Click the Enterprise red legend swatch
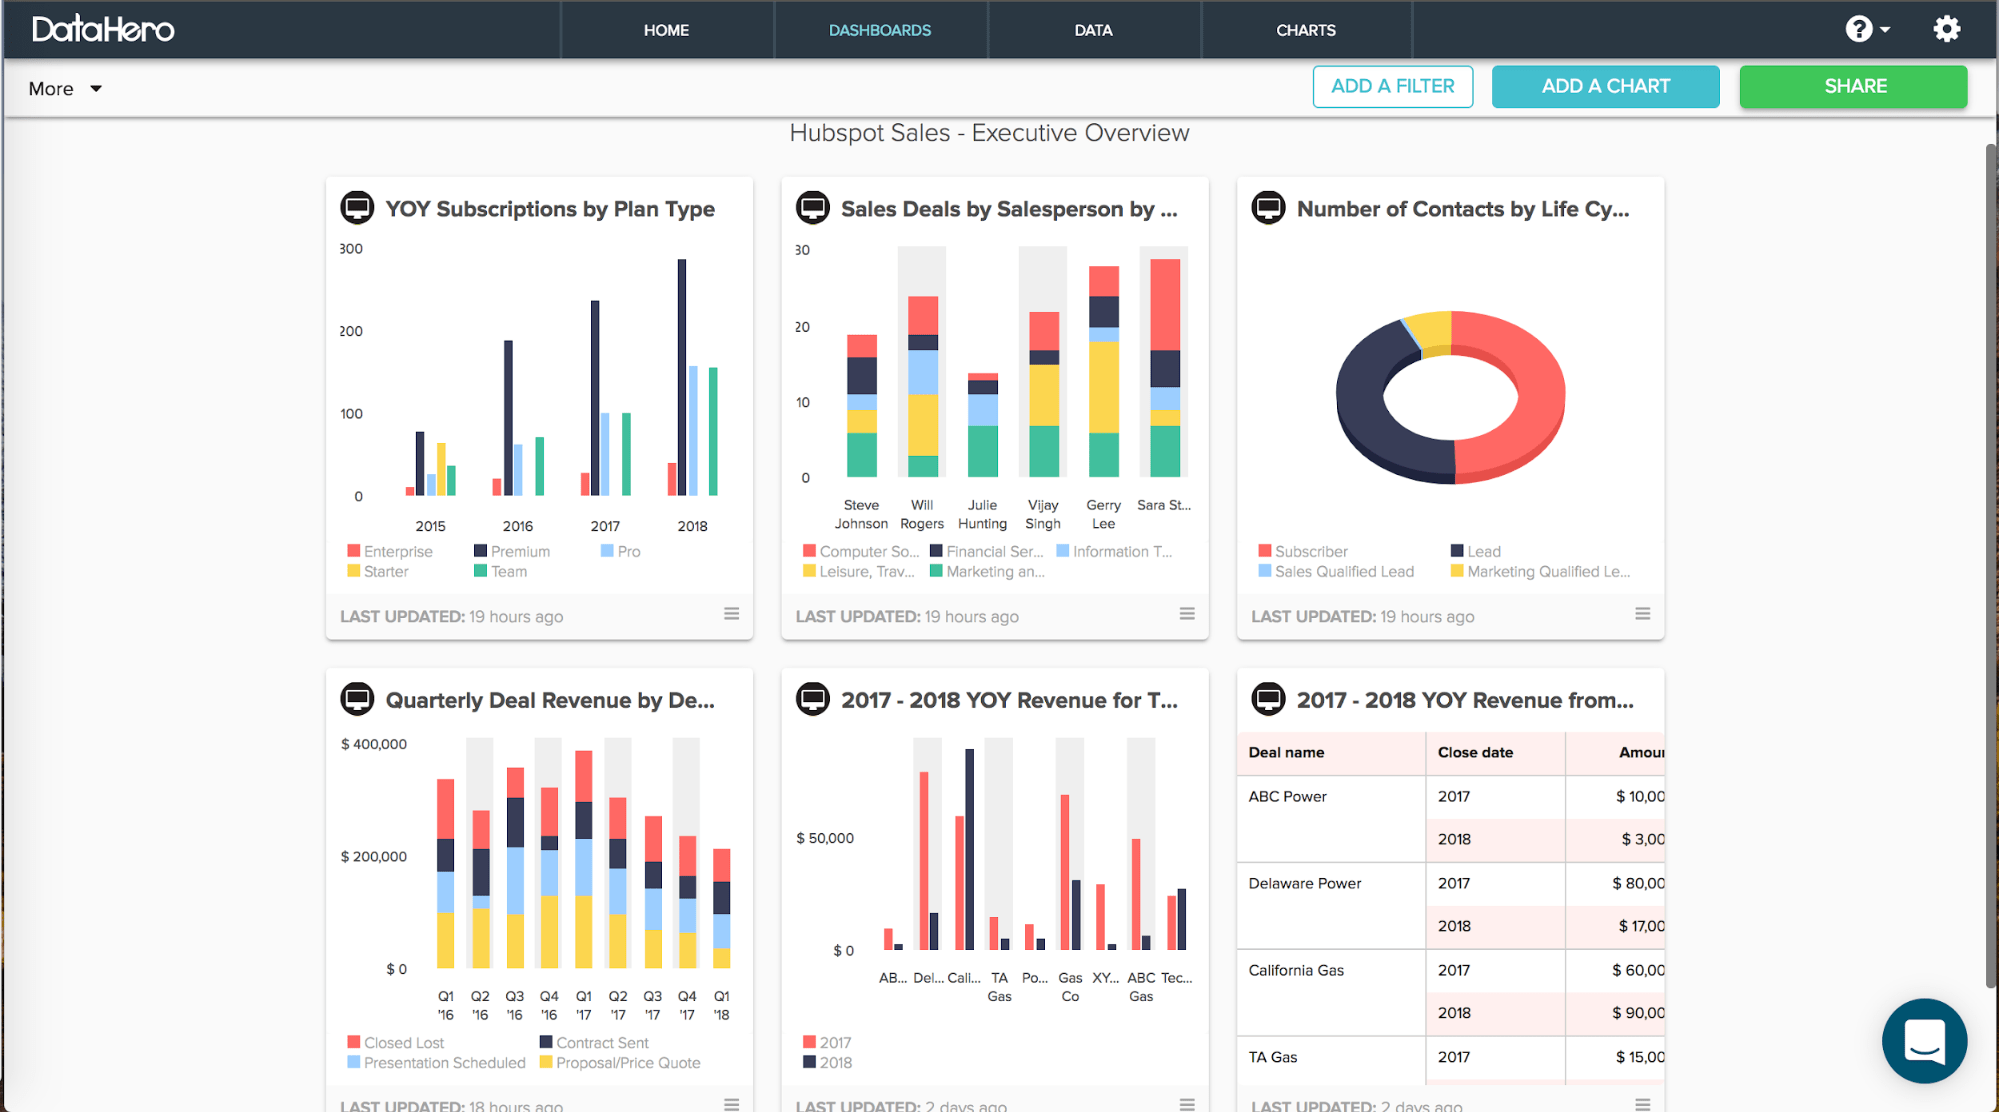This screenshot has height=1113, width=1999. (x=352, y=550)
